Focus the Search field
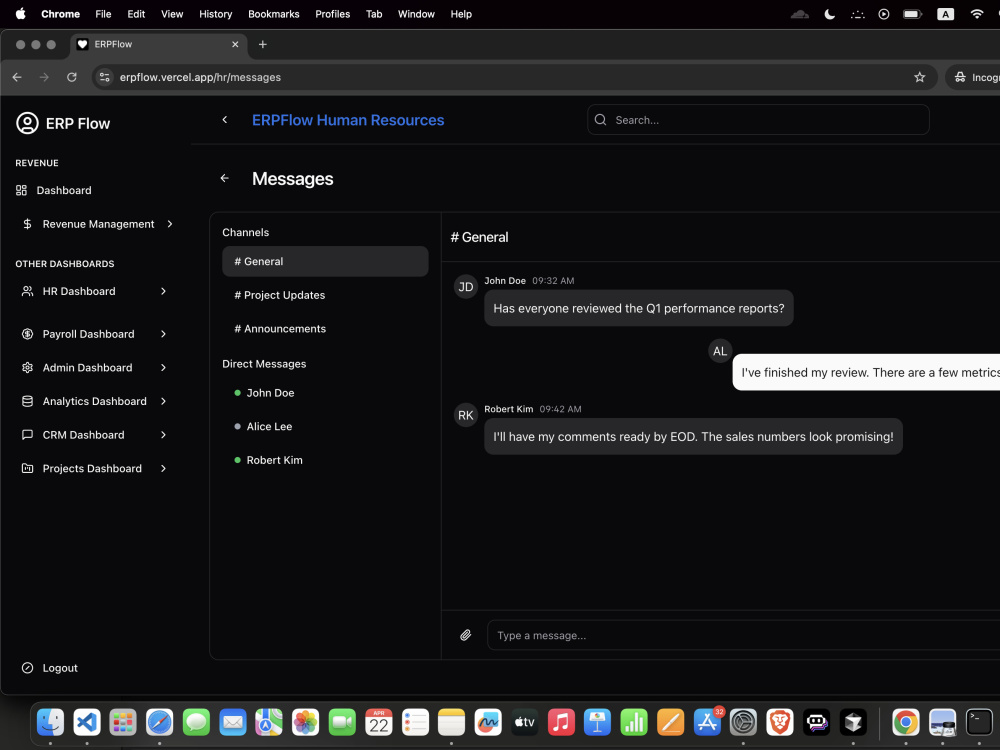This screenshot has width=1000, height=750. [758, 120]
